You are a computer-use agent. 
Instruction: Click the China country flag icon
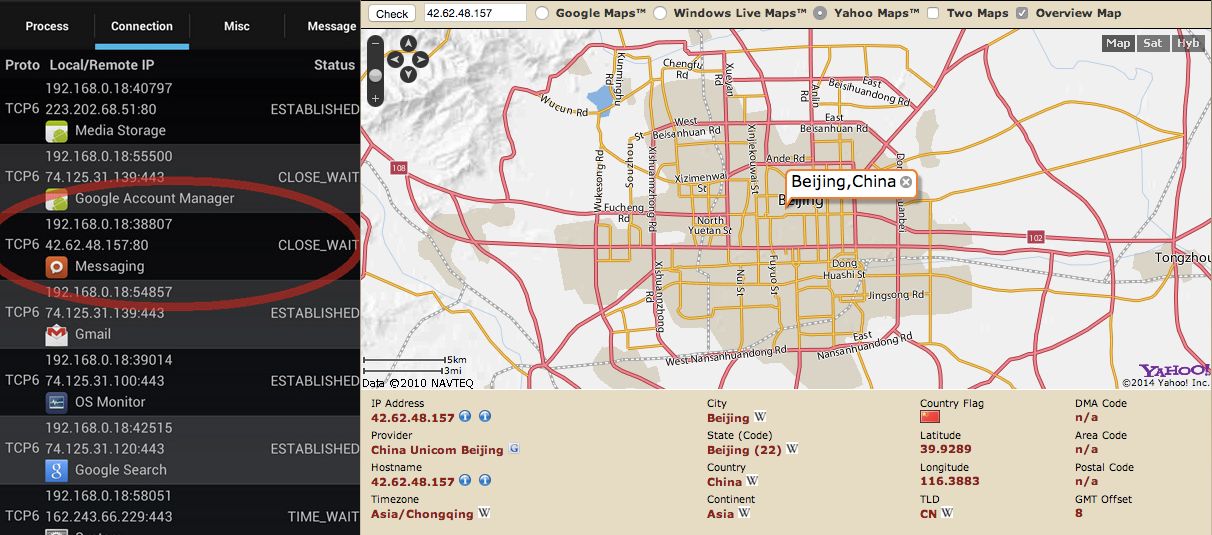click(930, 416)
